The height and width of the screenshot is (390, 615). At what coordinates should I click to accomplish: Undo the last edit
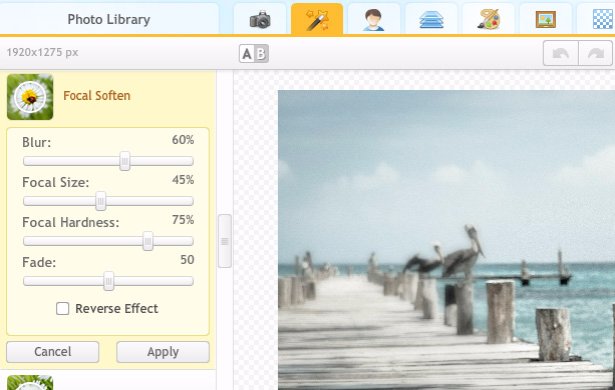(x=560, y=53)
